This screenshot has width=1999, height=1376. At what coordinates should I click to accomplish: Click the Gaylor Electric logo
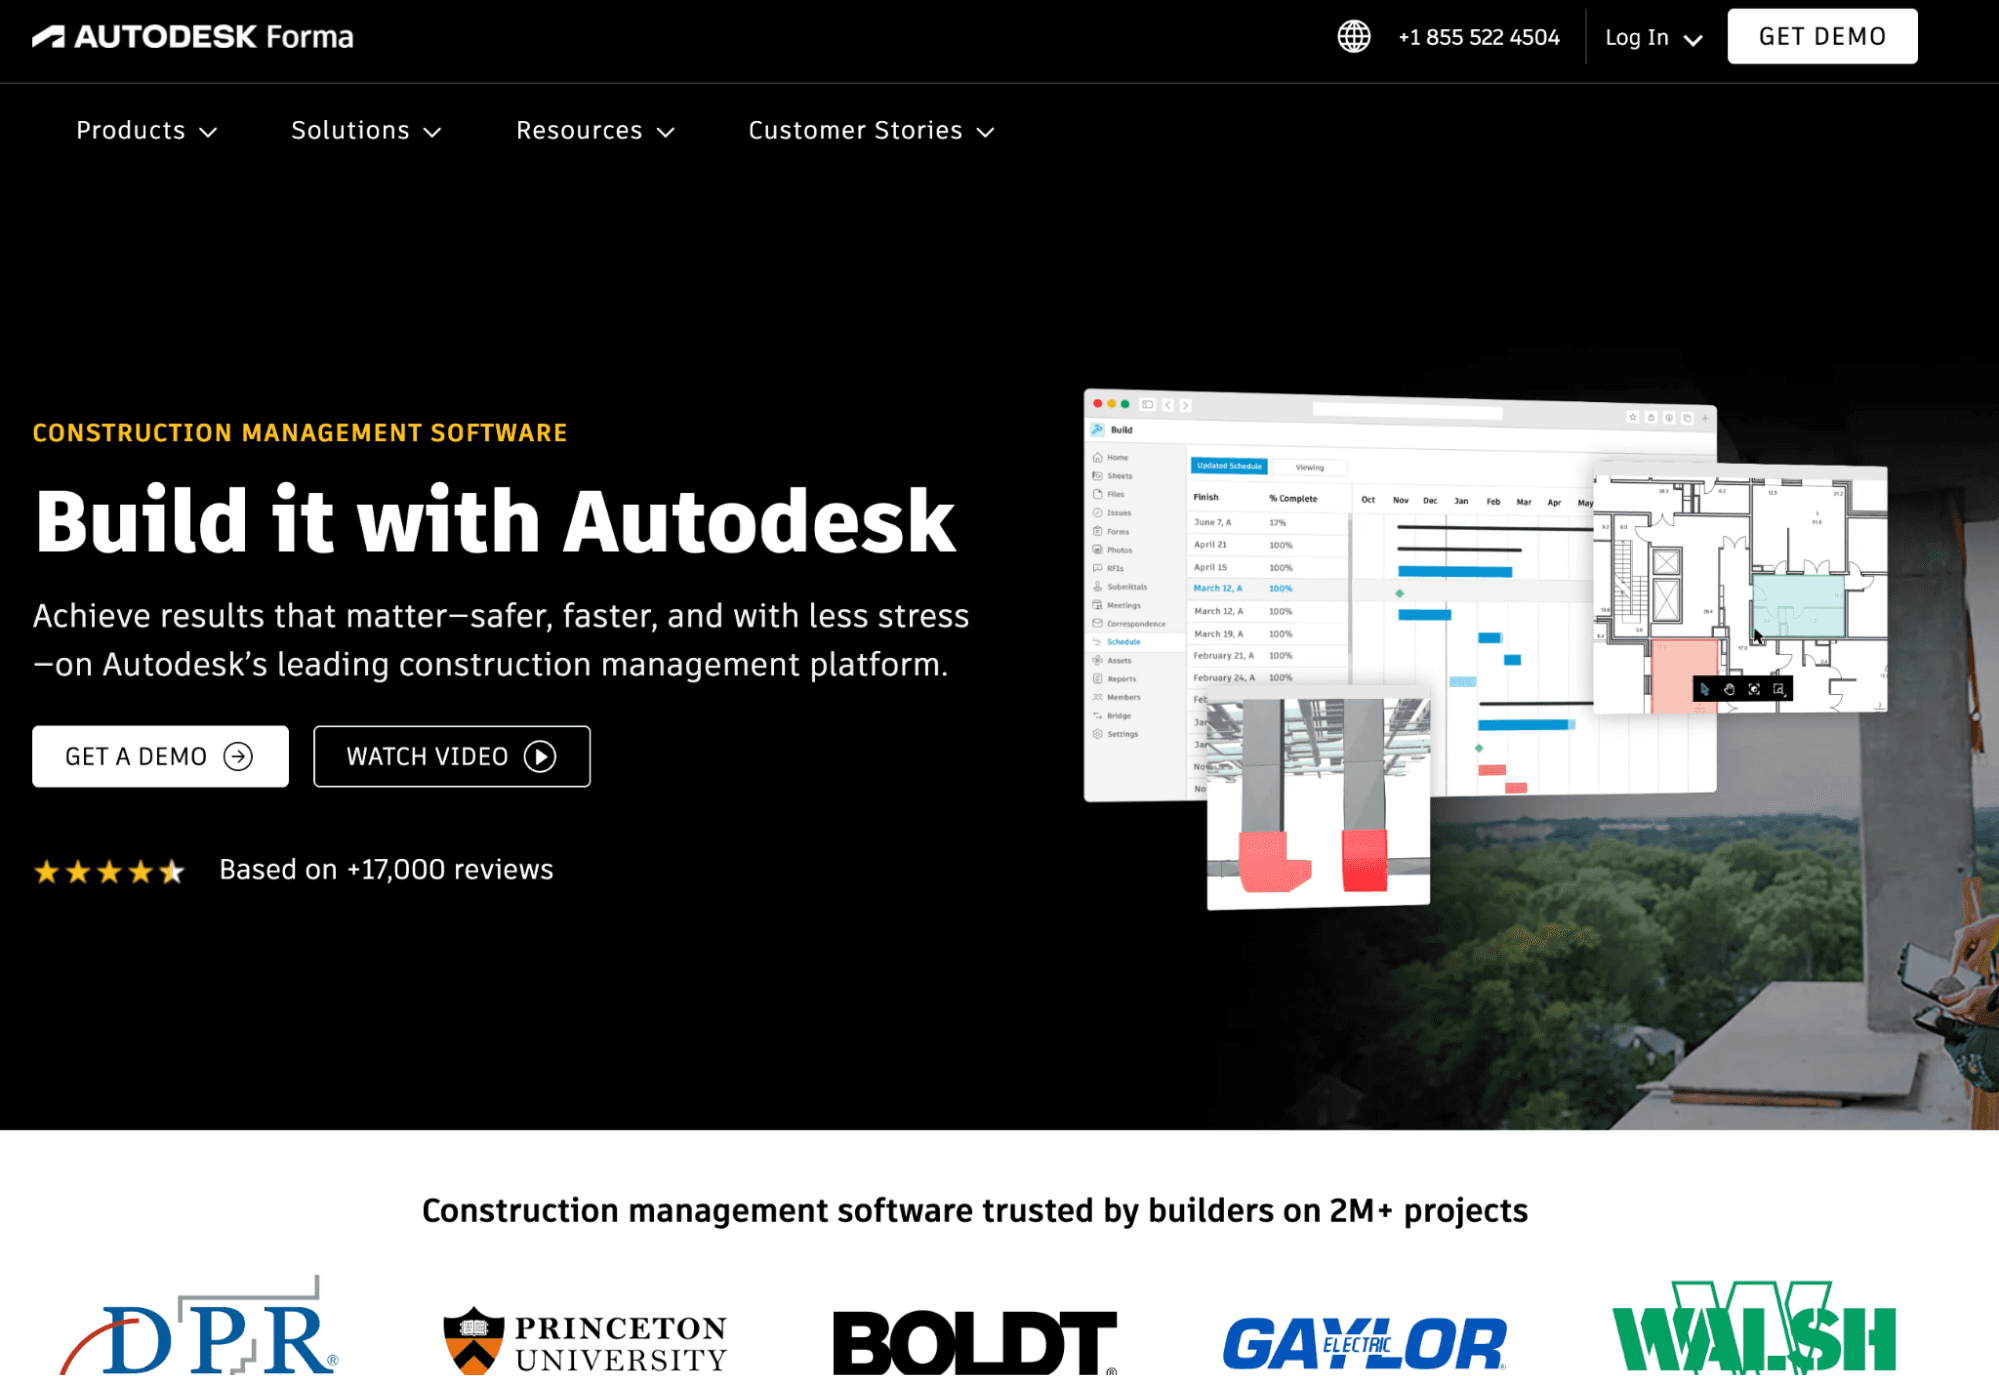1364,1343
